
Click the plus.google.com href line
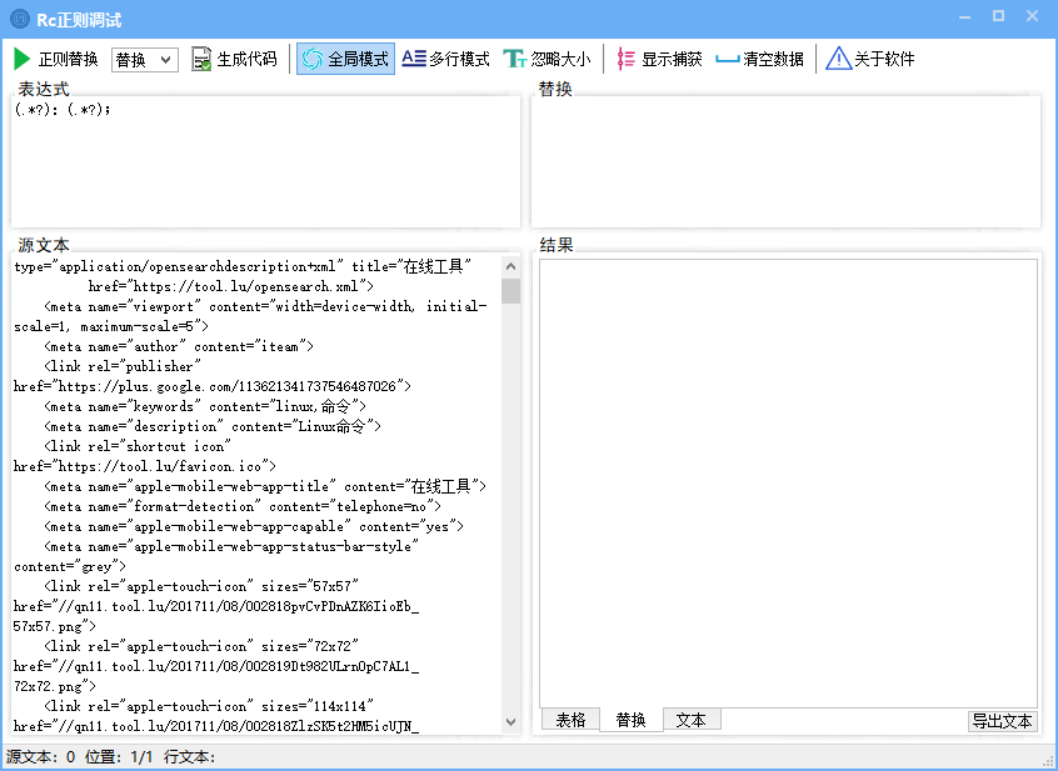[x=212, y=387]
